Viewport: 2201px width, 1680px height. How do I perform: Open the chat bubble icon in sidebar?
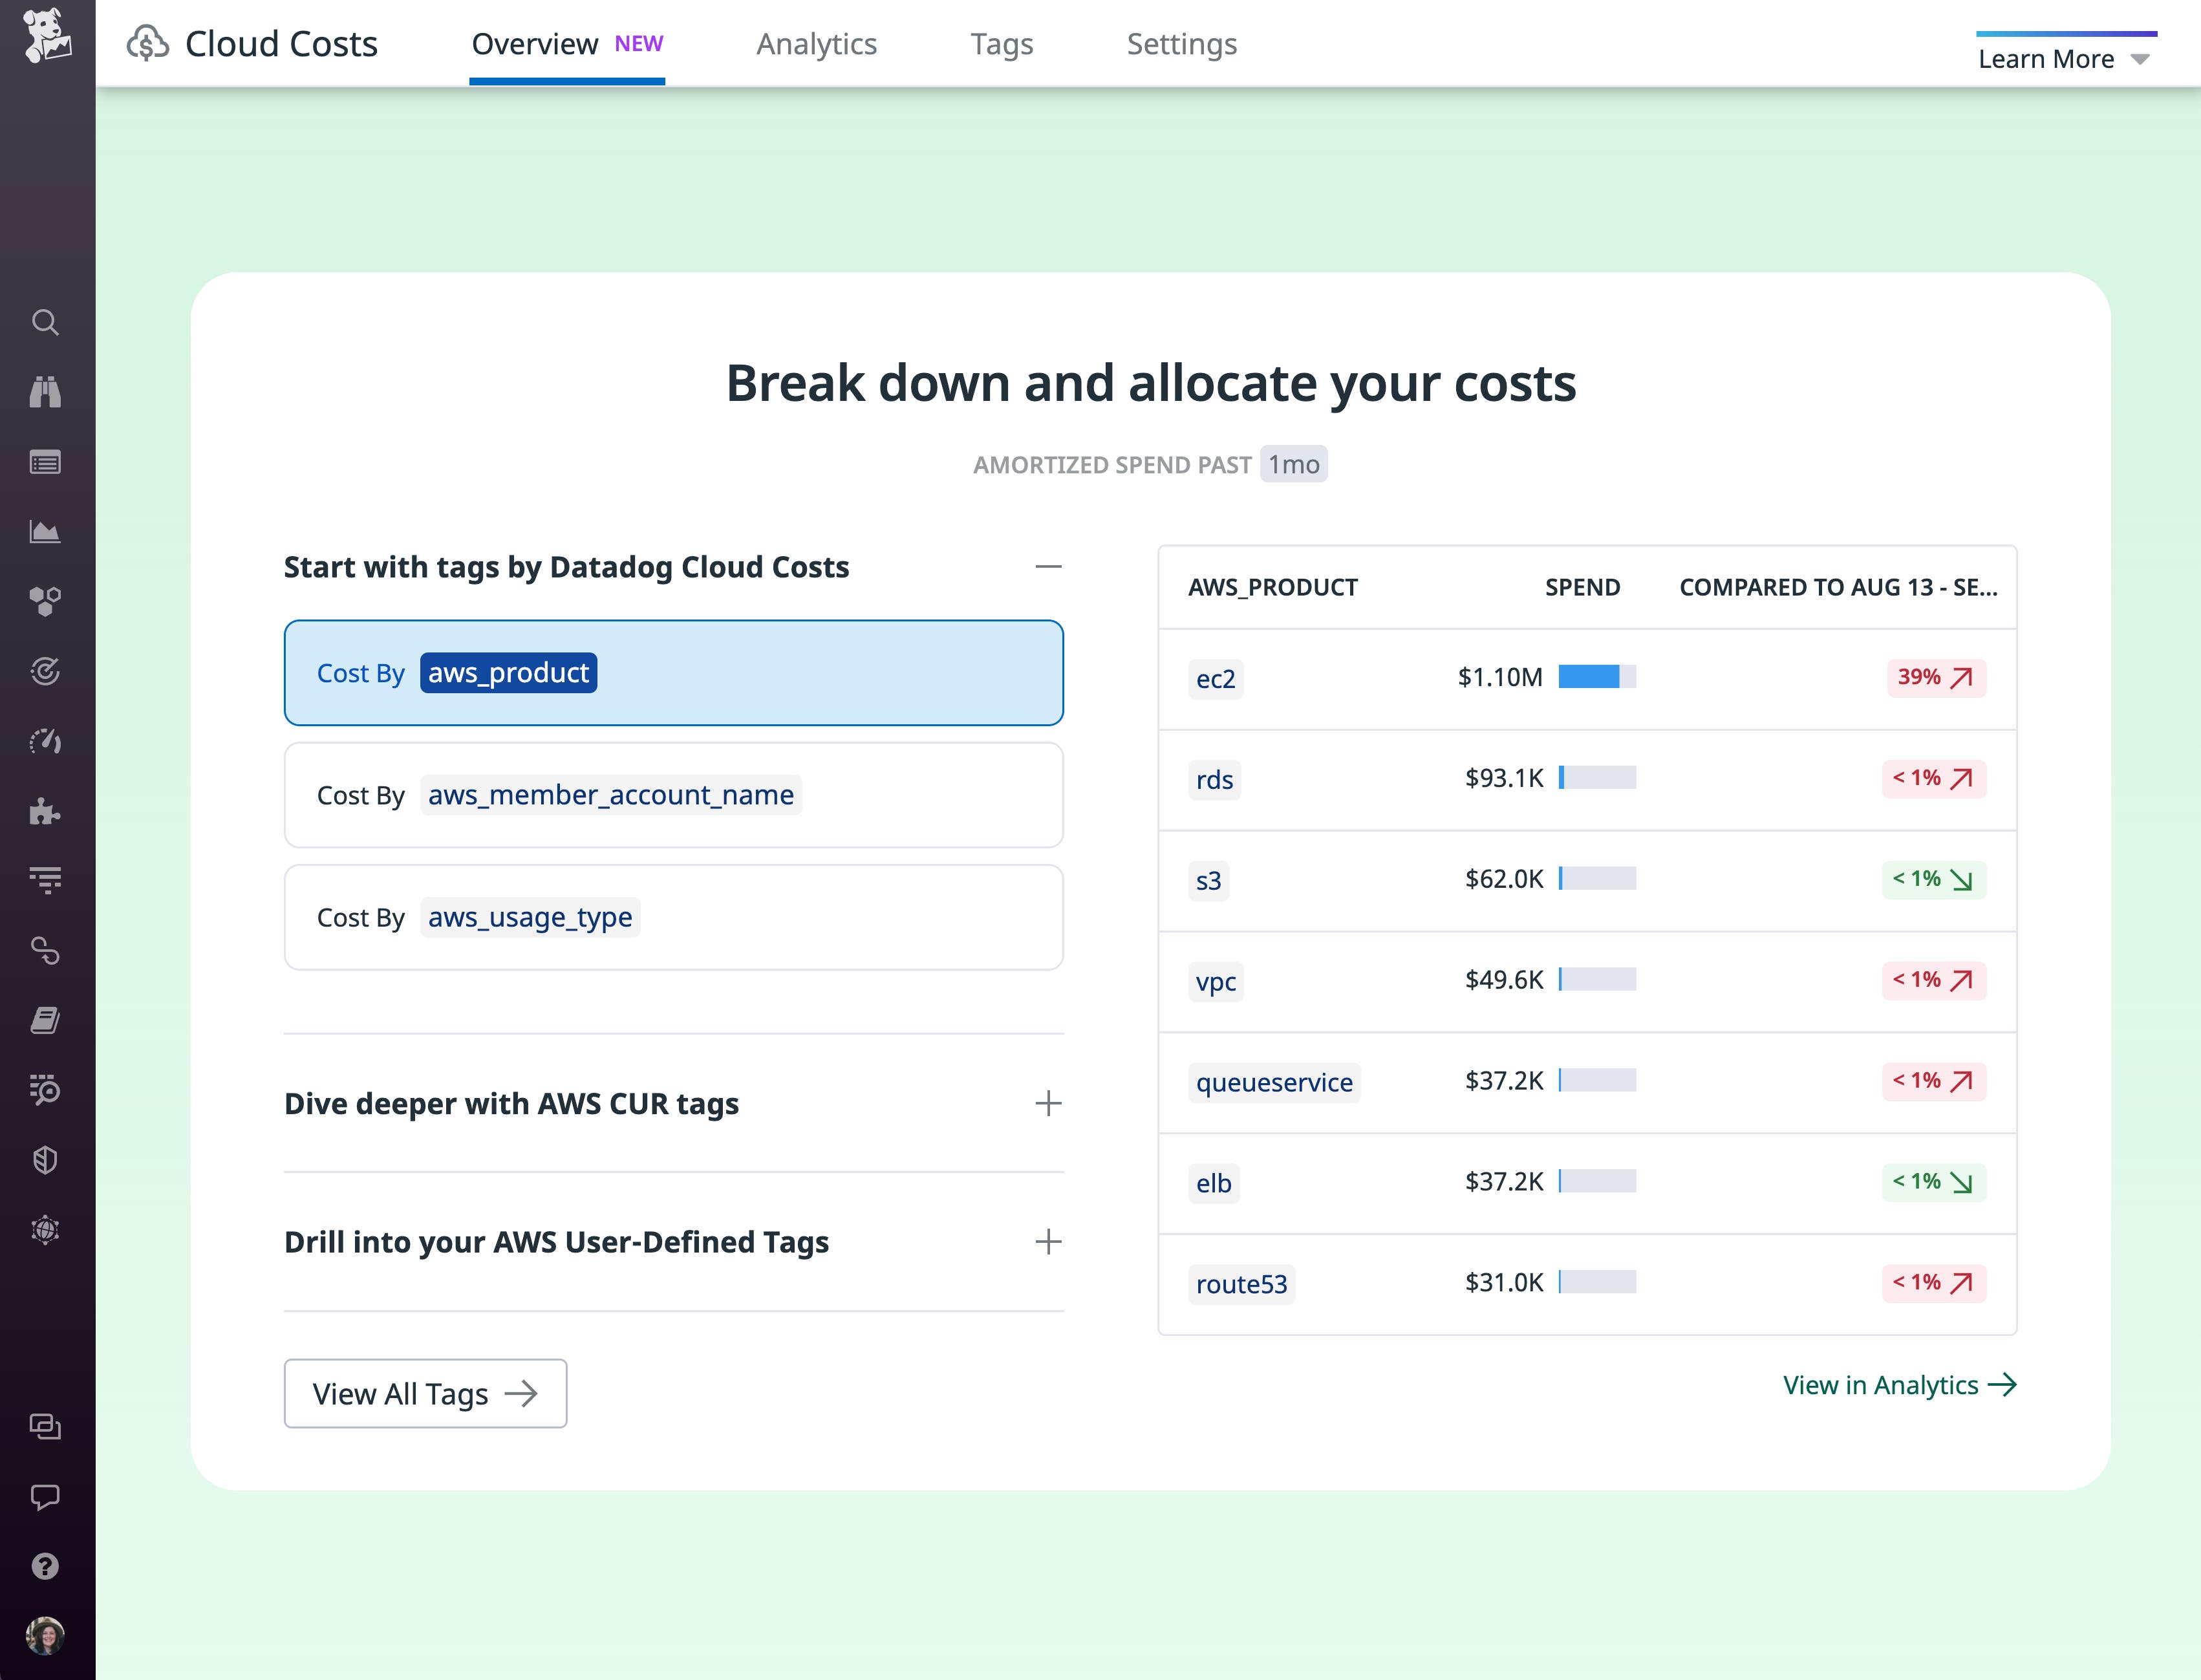(45, 1497)
